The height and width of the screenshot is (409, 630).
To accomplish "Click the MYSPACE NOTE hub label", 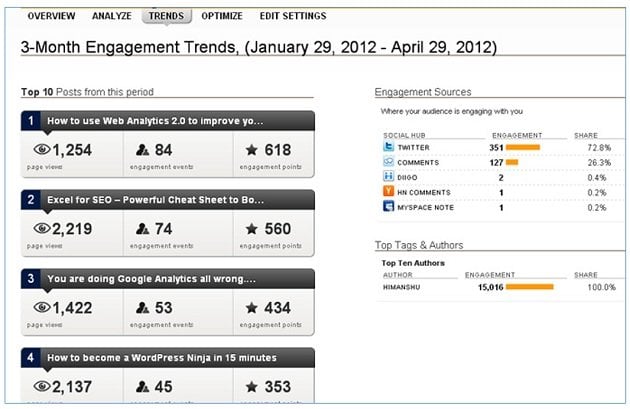I will pos(425,207).
